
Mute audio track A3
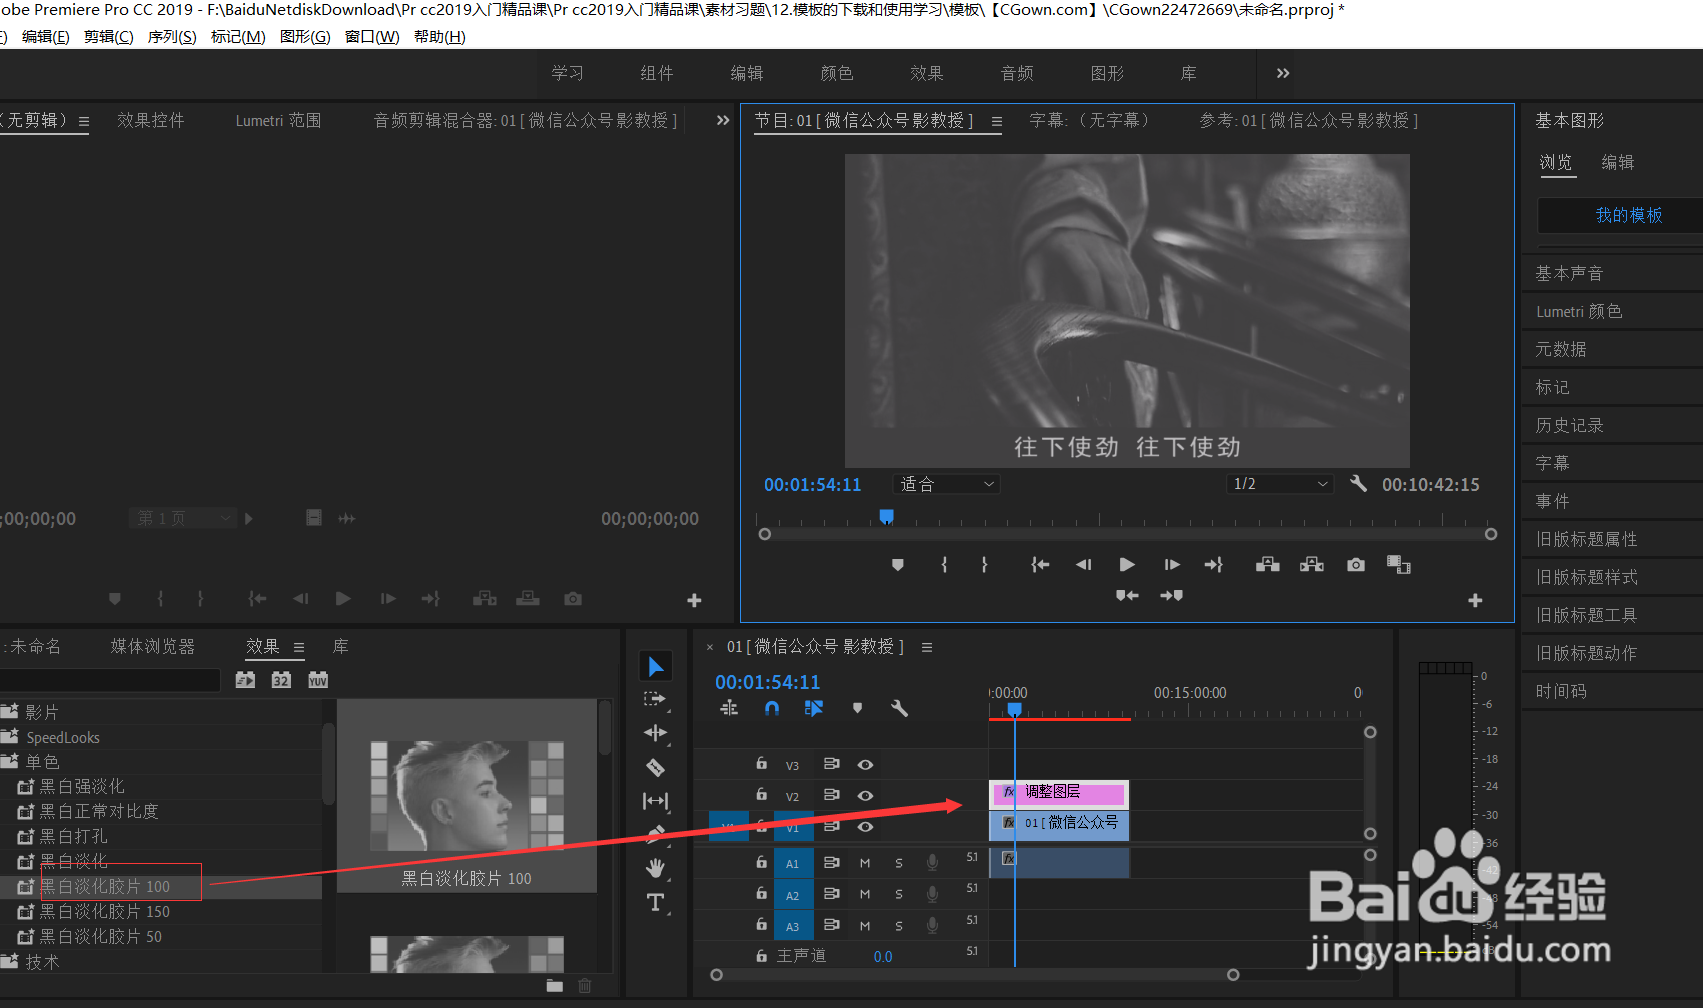tap(865, 926)
